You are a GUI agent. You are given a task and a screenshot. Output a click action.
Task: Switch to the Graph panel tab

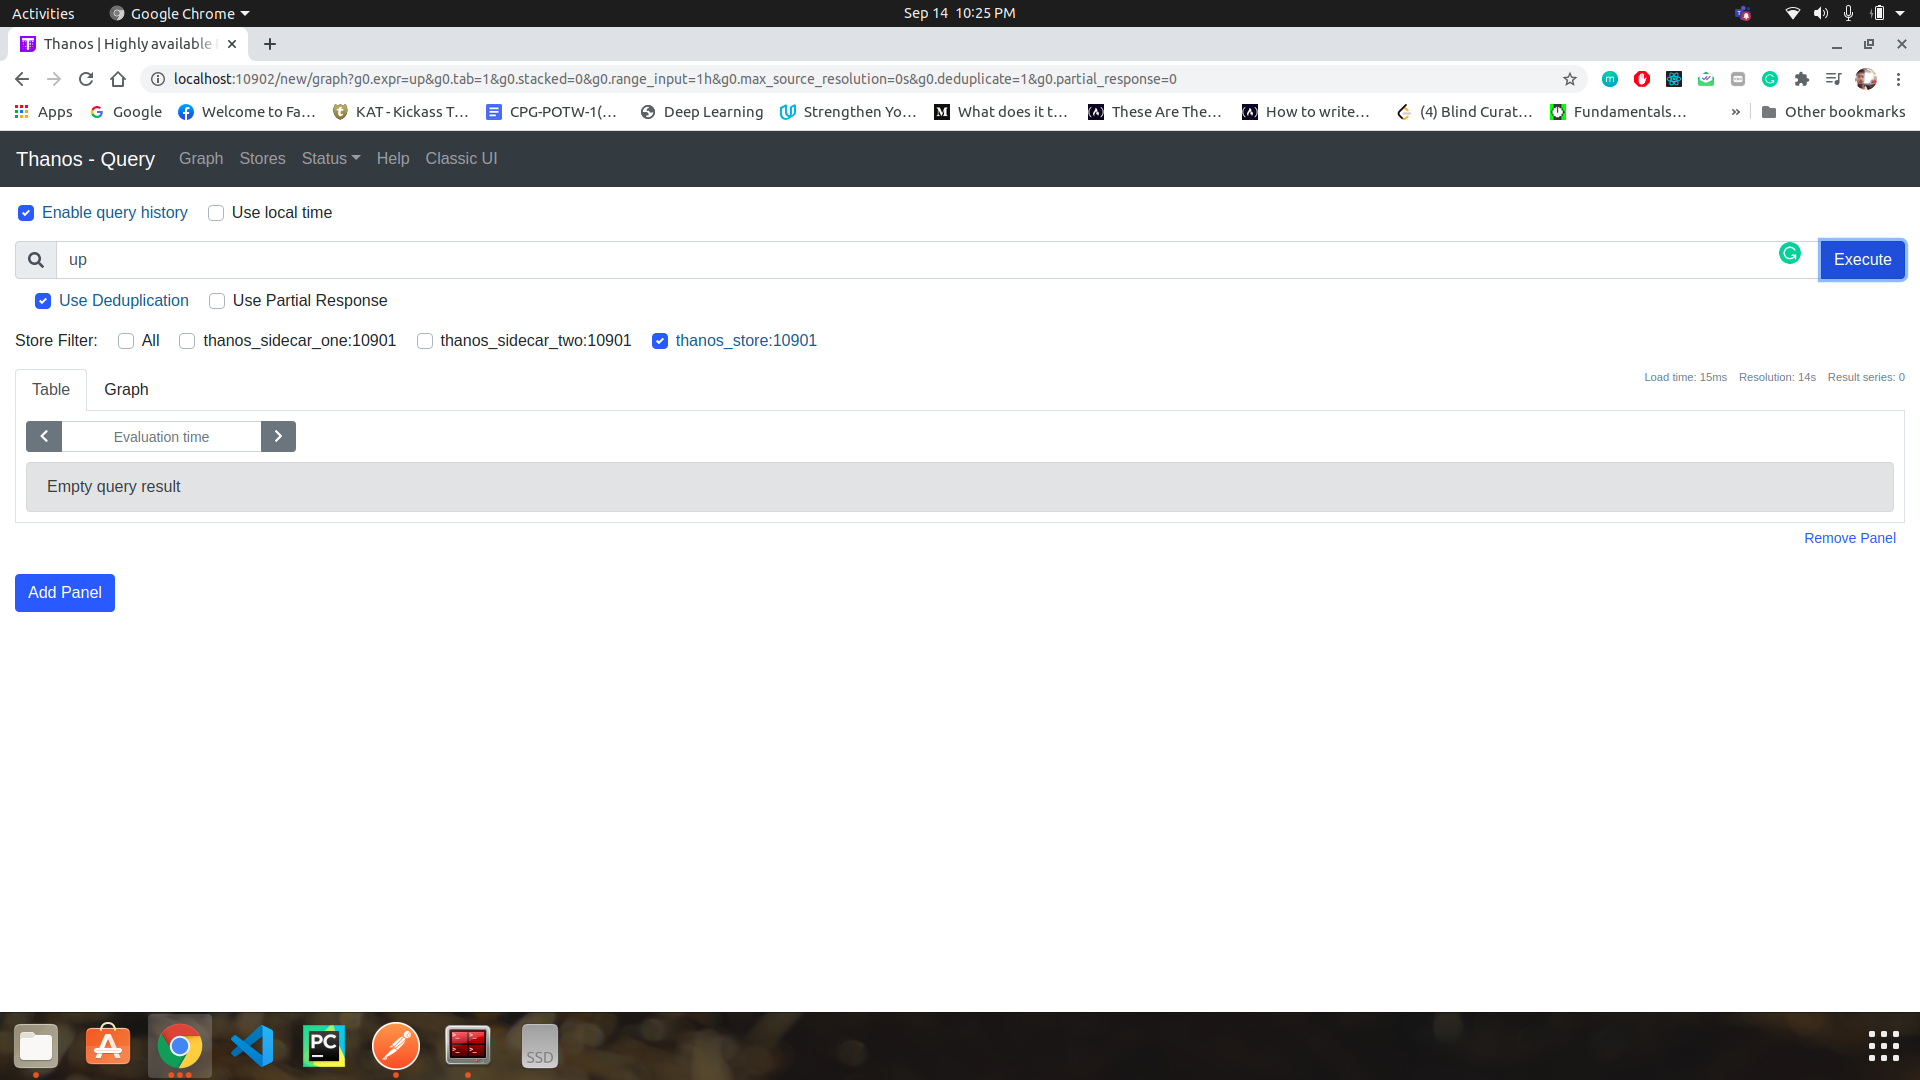coord(126,390)
